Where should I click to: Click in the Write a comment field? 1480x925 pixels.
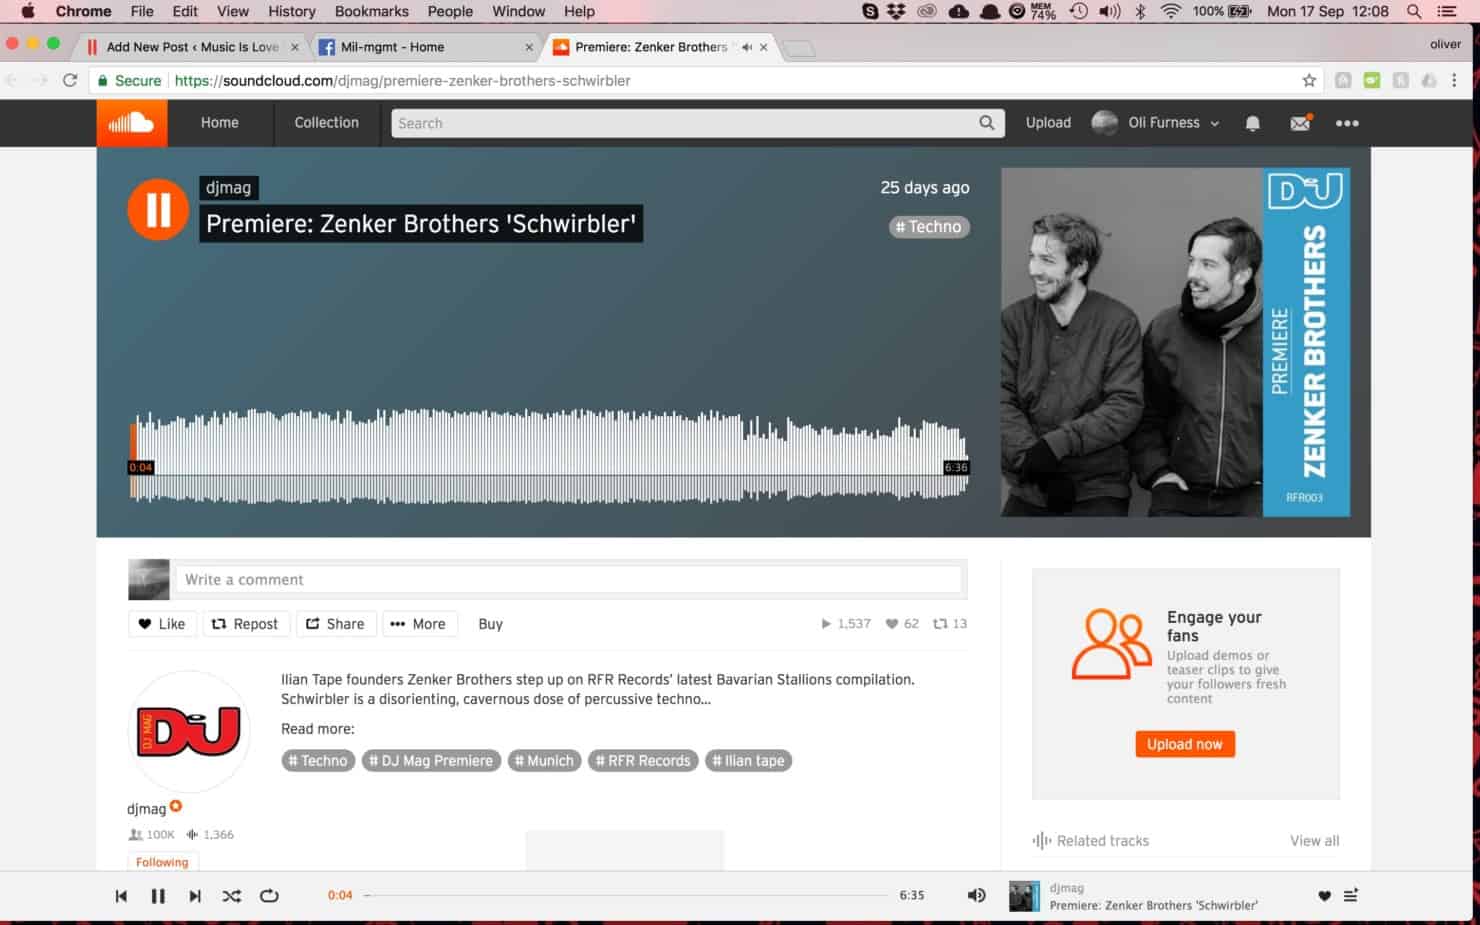coord(568,580)
